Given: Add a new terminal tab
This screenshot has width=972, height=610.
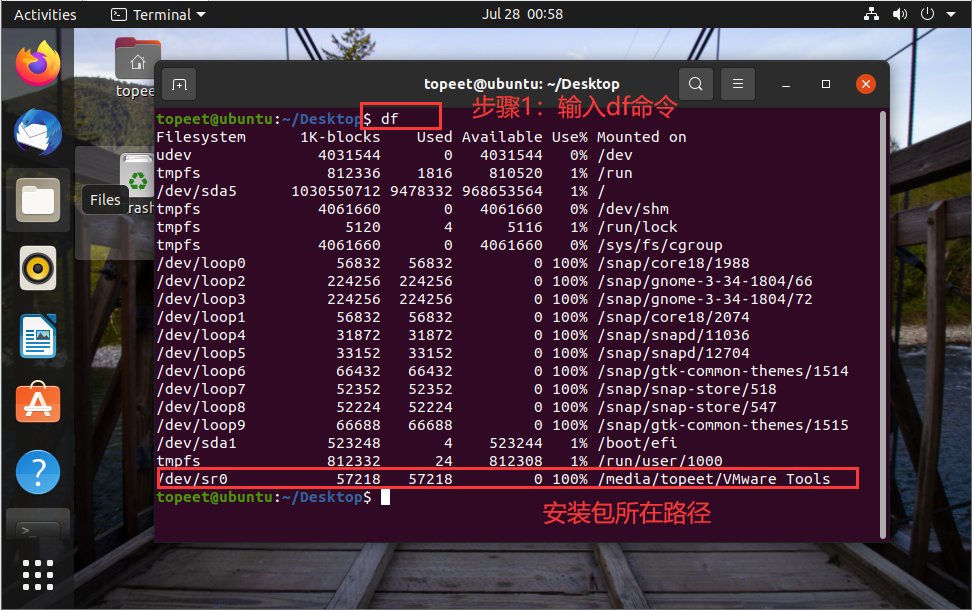Looking at the screenshot, I should click(179, 84).
